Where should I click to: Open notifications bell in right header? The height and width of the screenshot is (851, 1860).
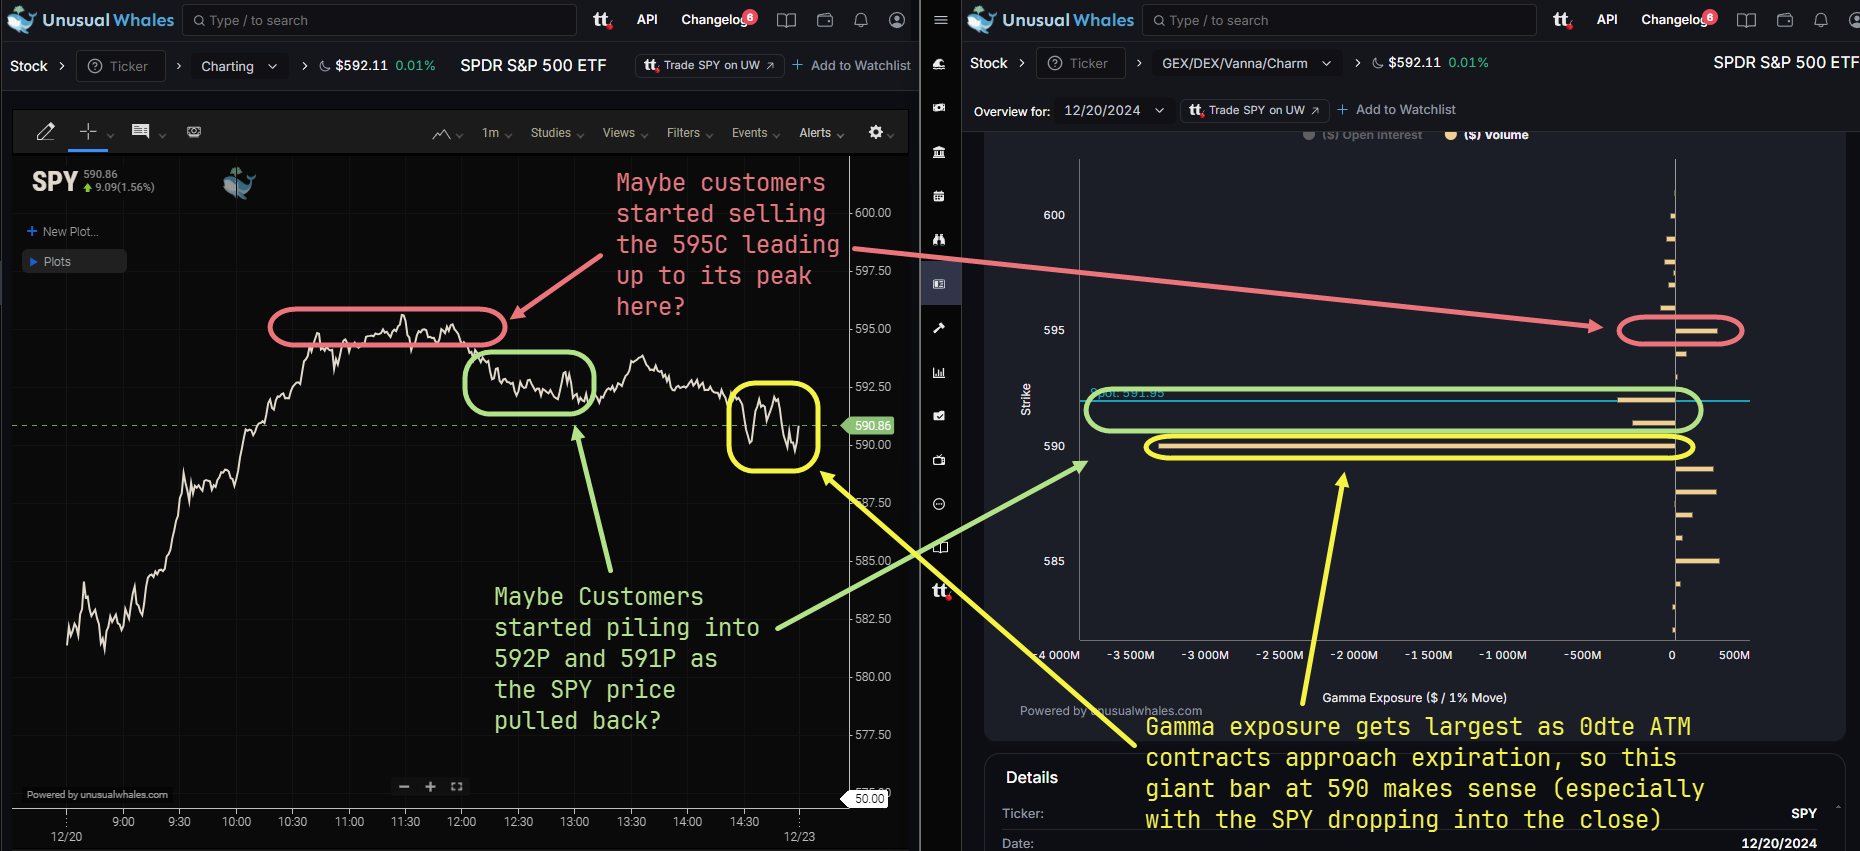(x=1821, y=20)
